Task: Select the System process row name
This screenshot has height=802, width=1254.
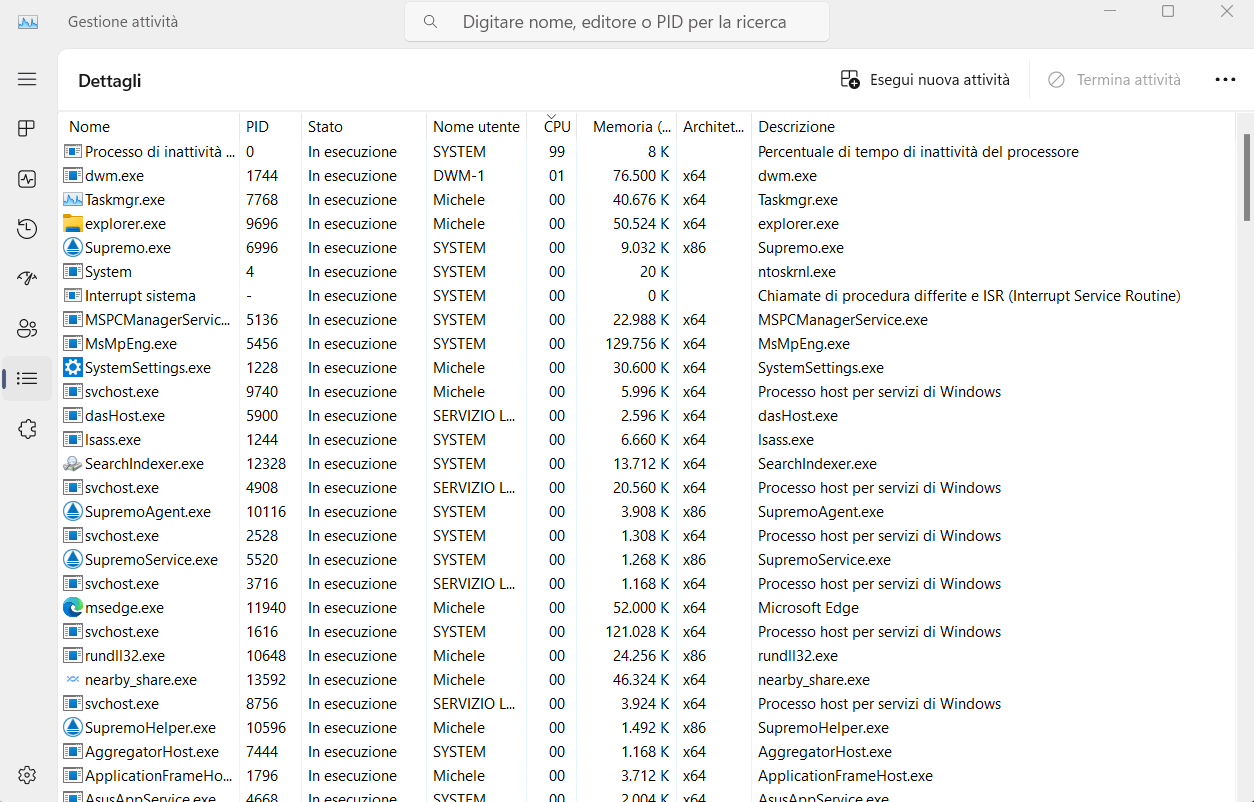Action: (108, 271)
